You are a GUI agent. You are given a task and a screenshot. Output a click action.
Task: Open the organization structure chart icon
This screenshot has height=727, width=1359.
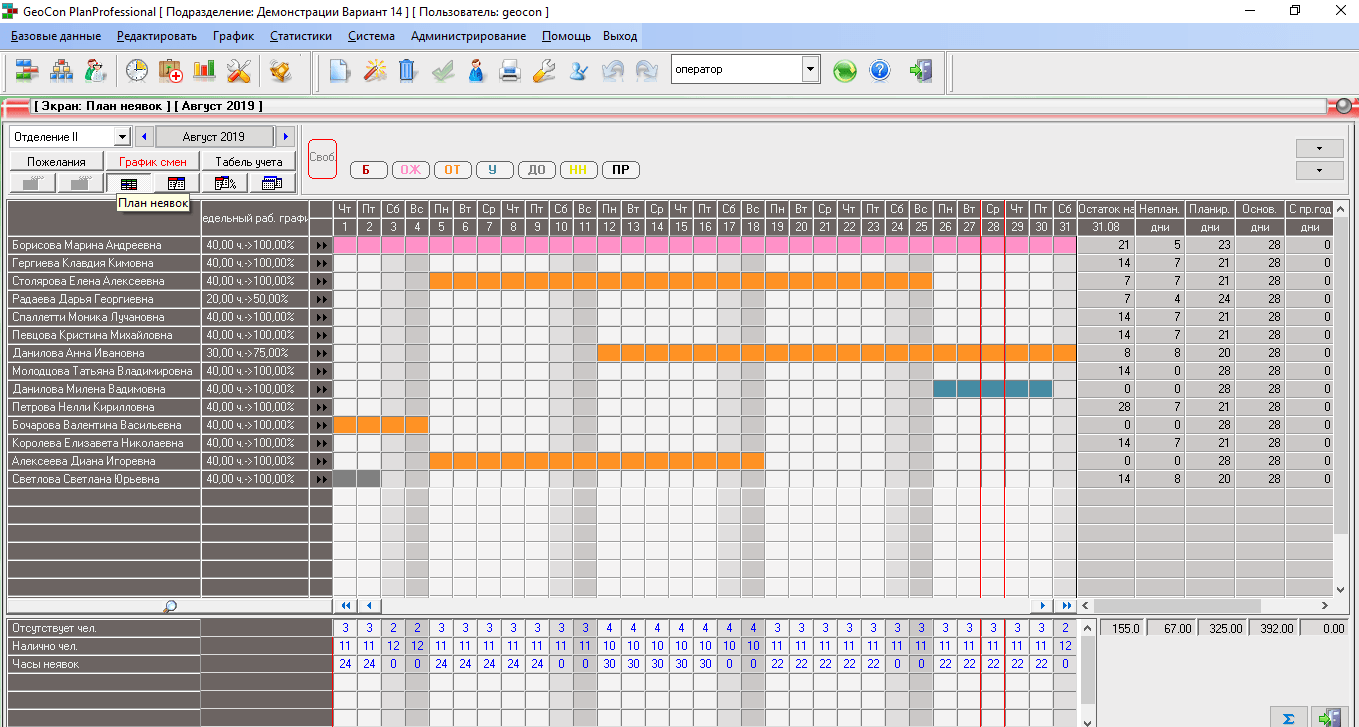(62, 71)
